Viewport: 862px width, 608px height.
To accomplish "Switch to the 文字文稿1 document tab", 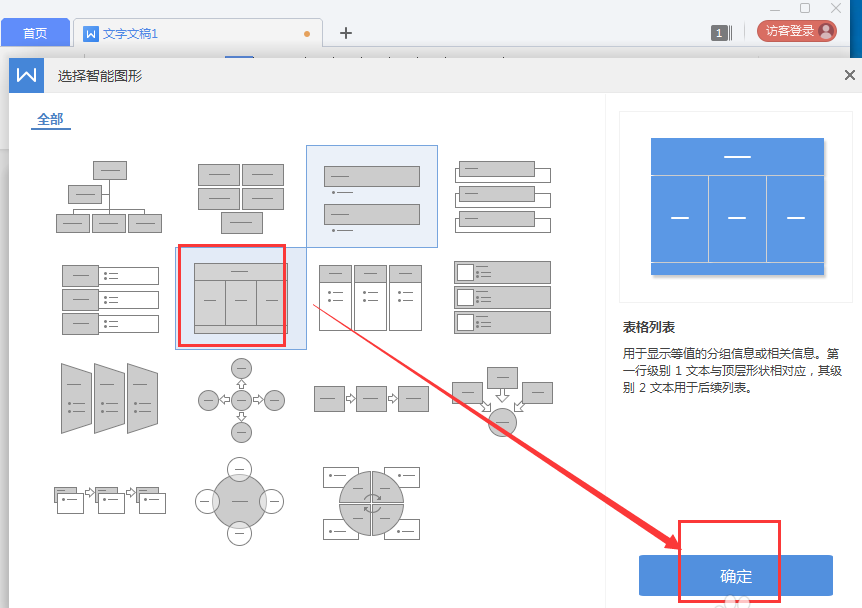I will pyautogui.click(x=130, y=33).
